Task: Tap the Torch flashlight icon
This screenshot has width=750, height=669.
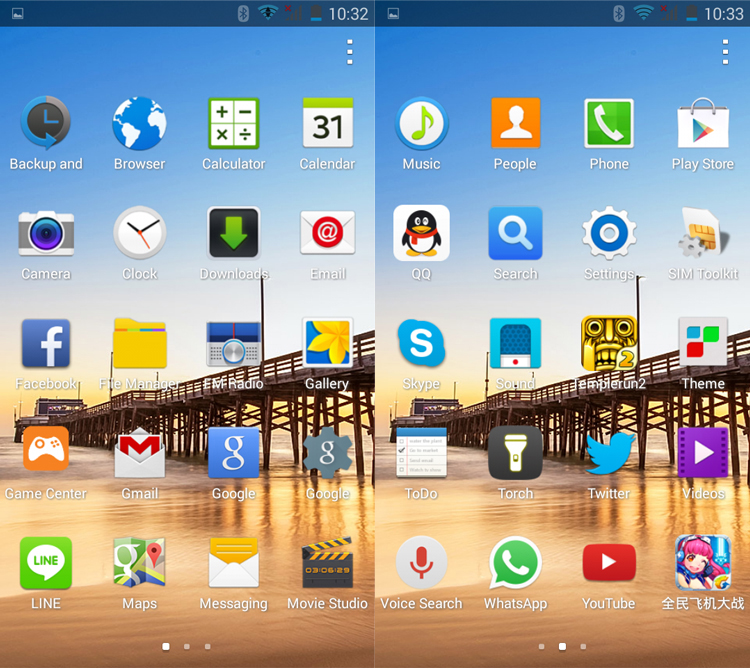Action: [515, 454]
